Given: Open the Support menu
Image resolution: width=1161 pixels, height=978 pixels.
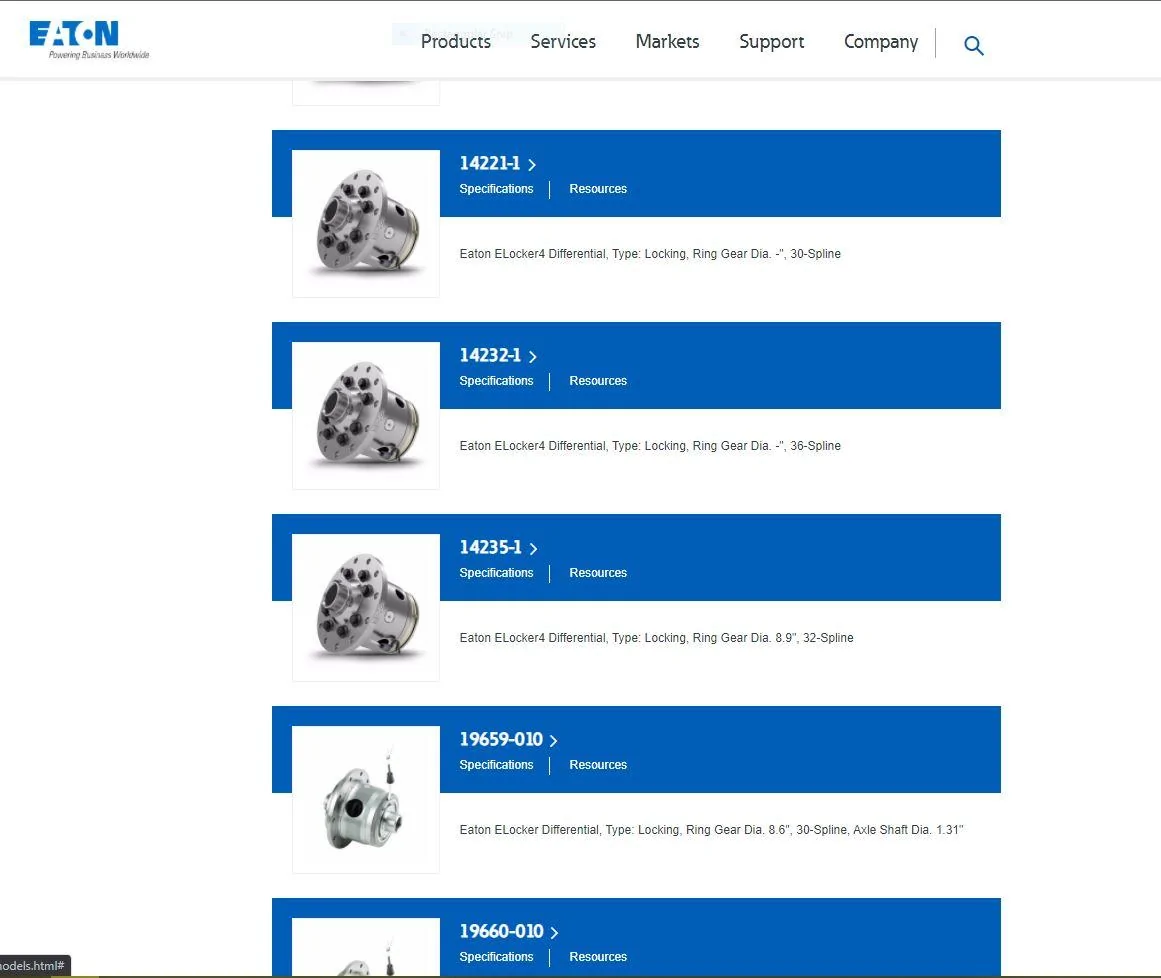Looking at the screenshot, I should [772, 42].
